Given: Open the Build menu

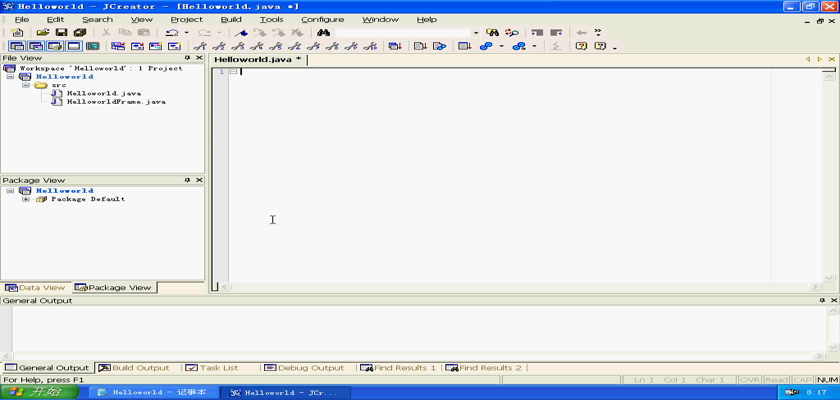Looking at the screenshot, I should 231,19.
